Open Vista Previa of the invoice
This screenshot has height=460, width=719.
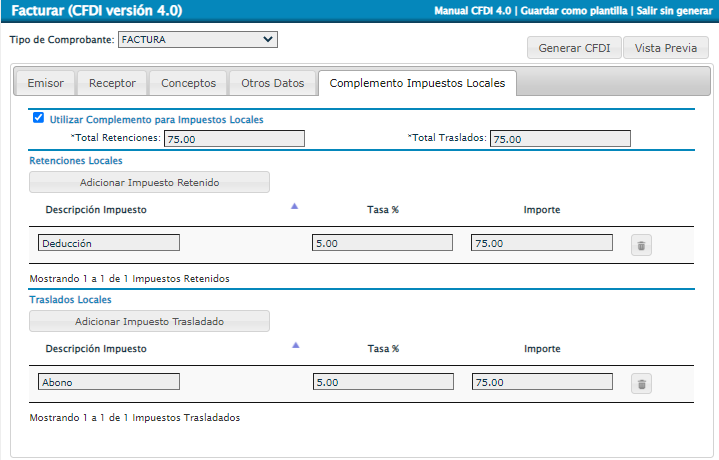[x=666, y=48]
